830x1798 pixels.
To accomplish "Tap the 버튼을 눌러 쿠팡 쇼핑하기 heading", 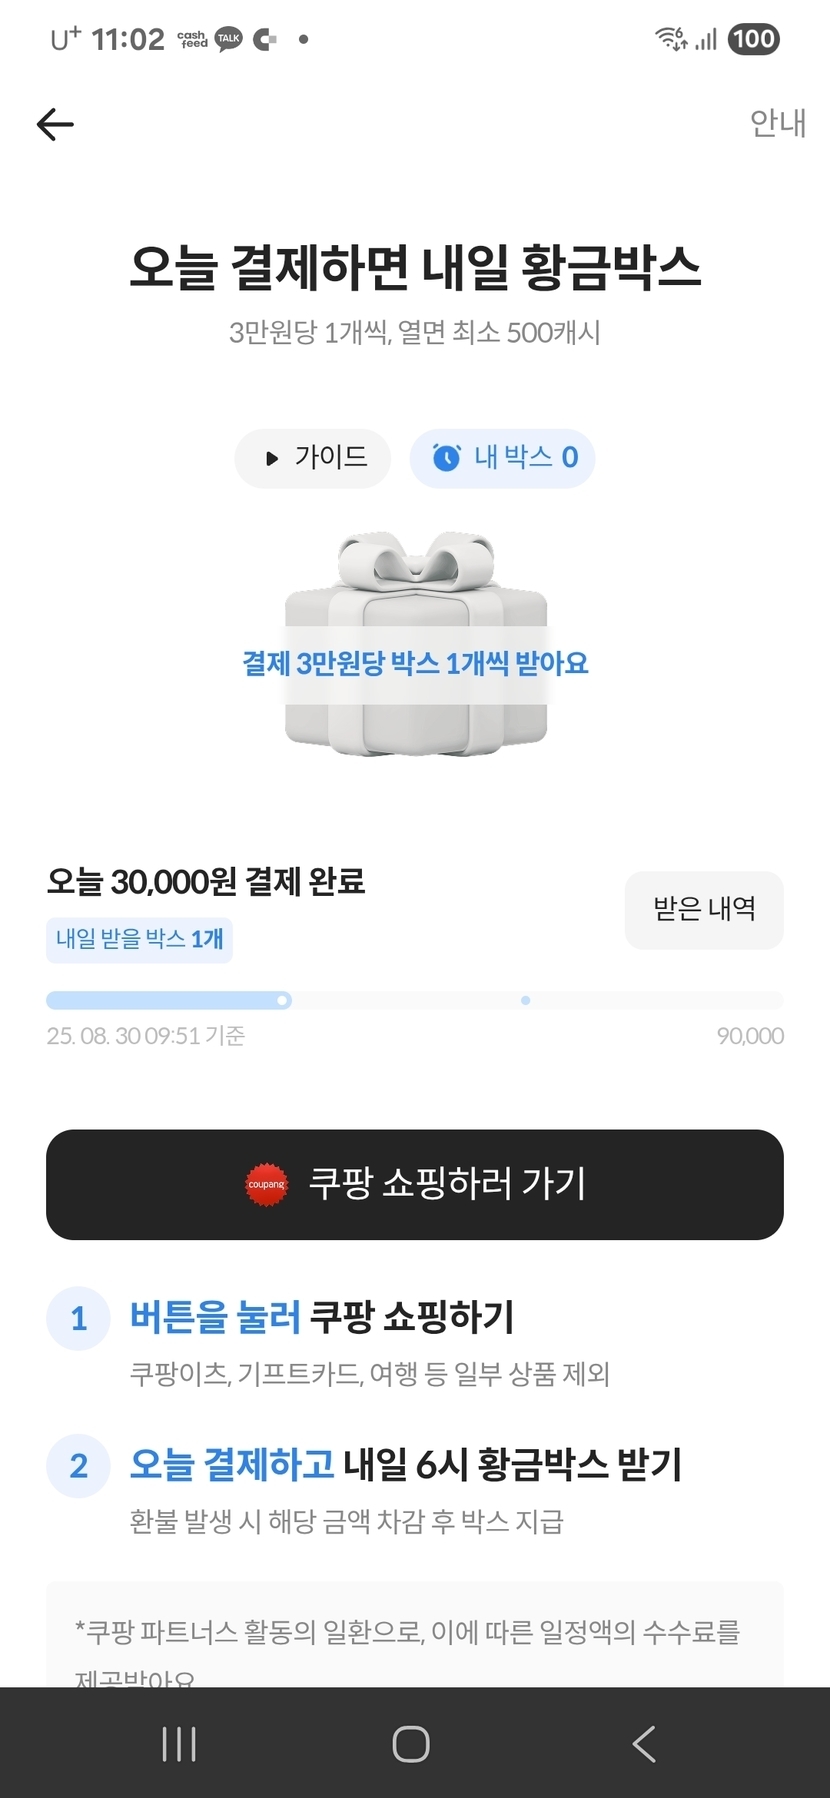I will point(321,1317).
